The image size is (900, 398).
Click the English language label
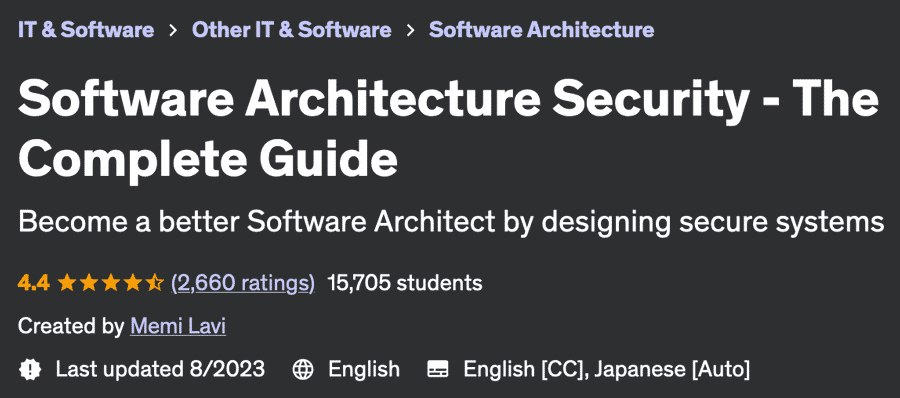click(x=364, y=369)
